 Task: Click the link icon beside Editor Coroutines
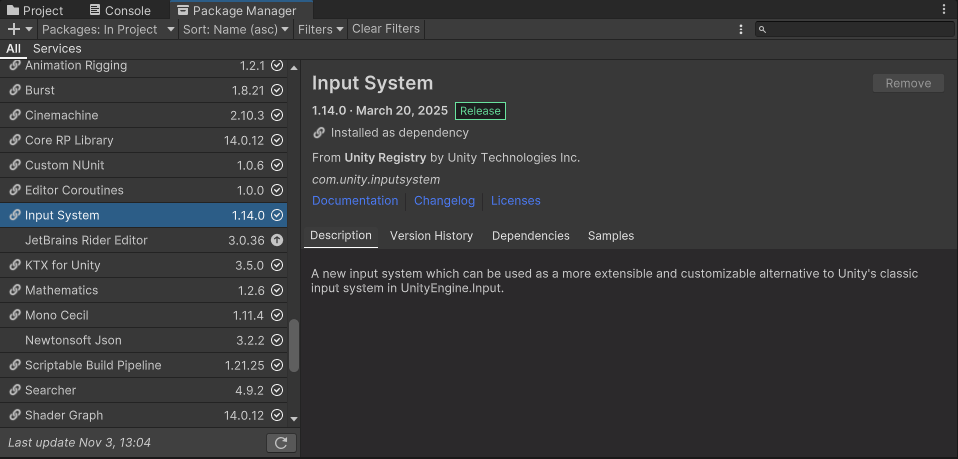tap(15, 191)
